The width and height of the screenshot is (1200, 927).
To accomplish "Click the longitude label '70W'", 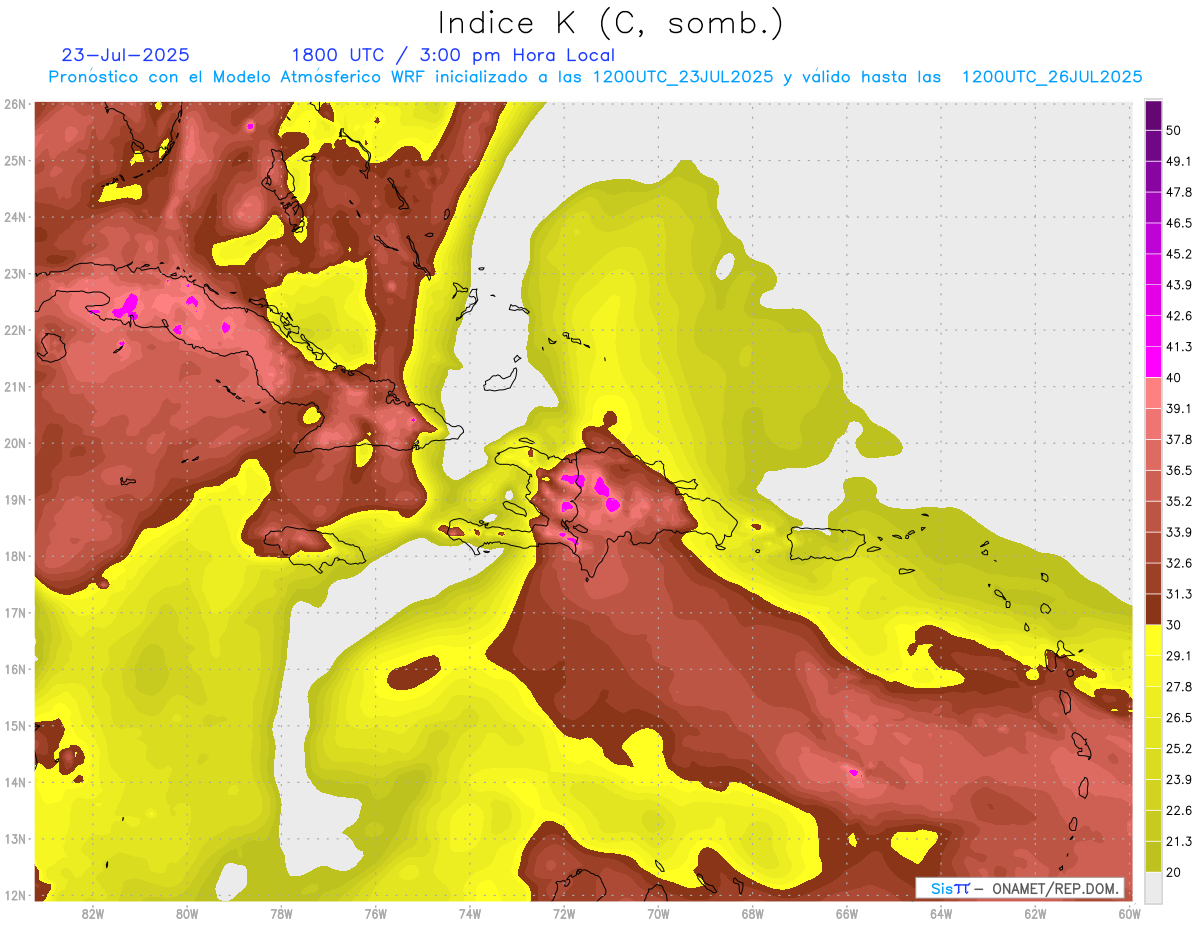I will coord(658,914).
